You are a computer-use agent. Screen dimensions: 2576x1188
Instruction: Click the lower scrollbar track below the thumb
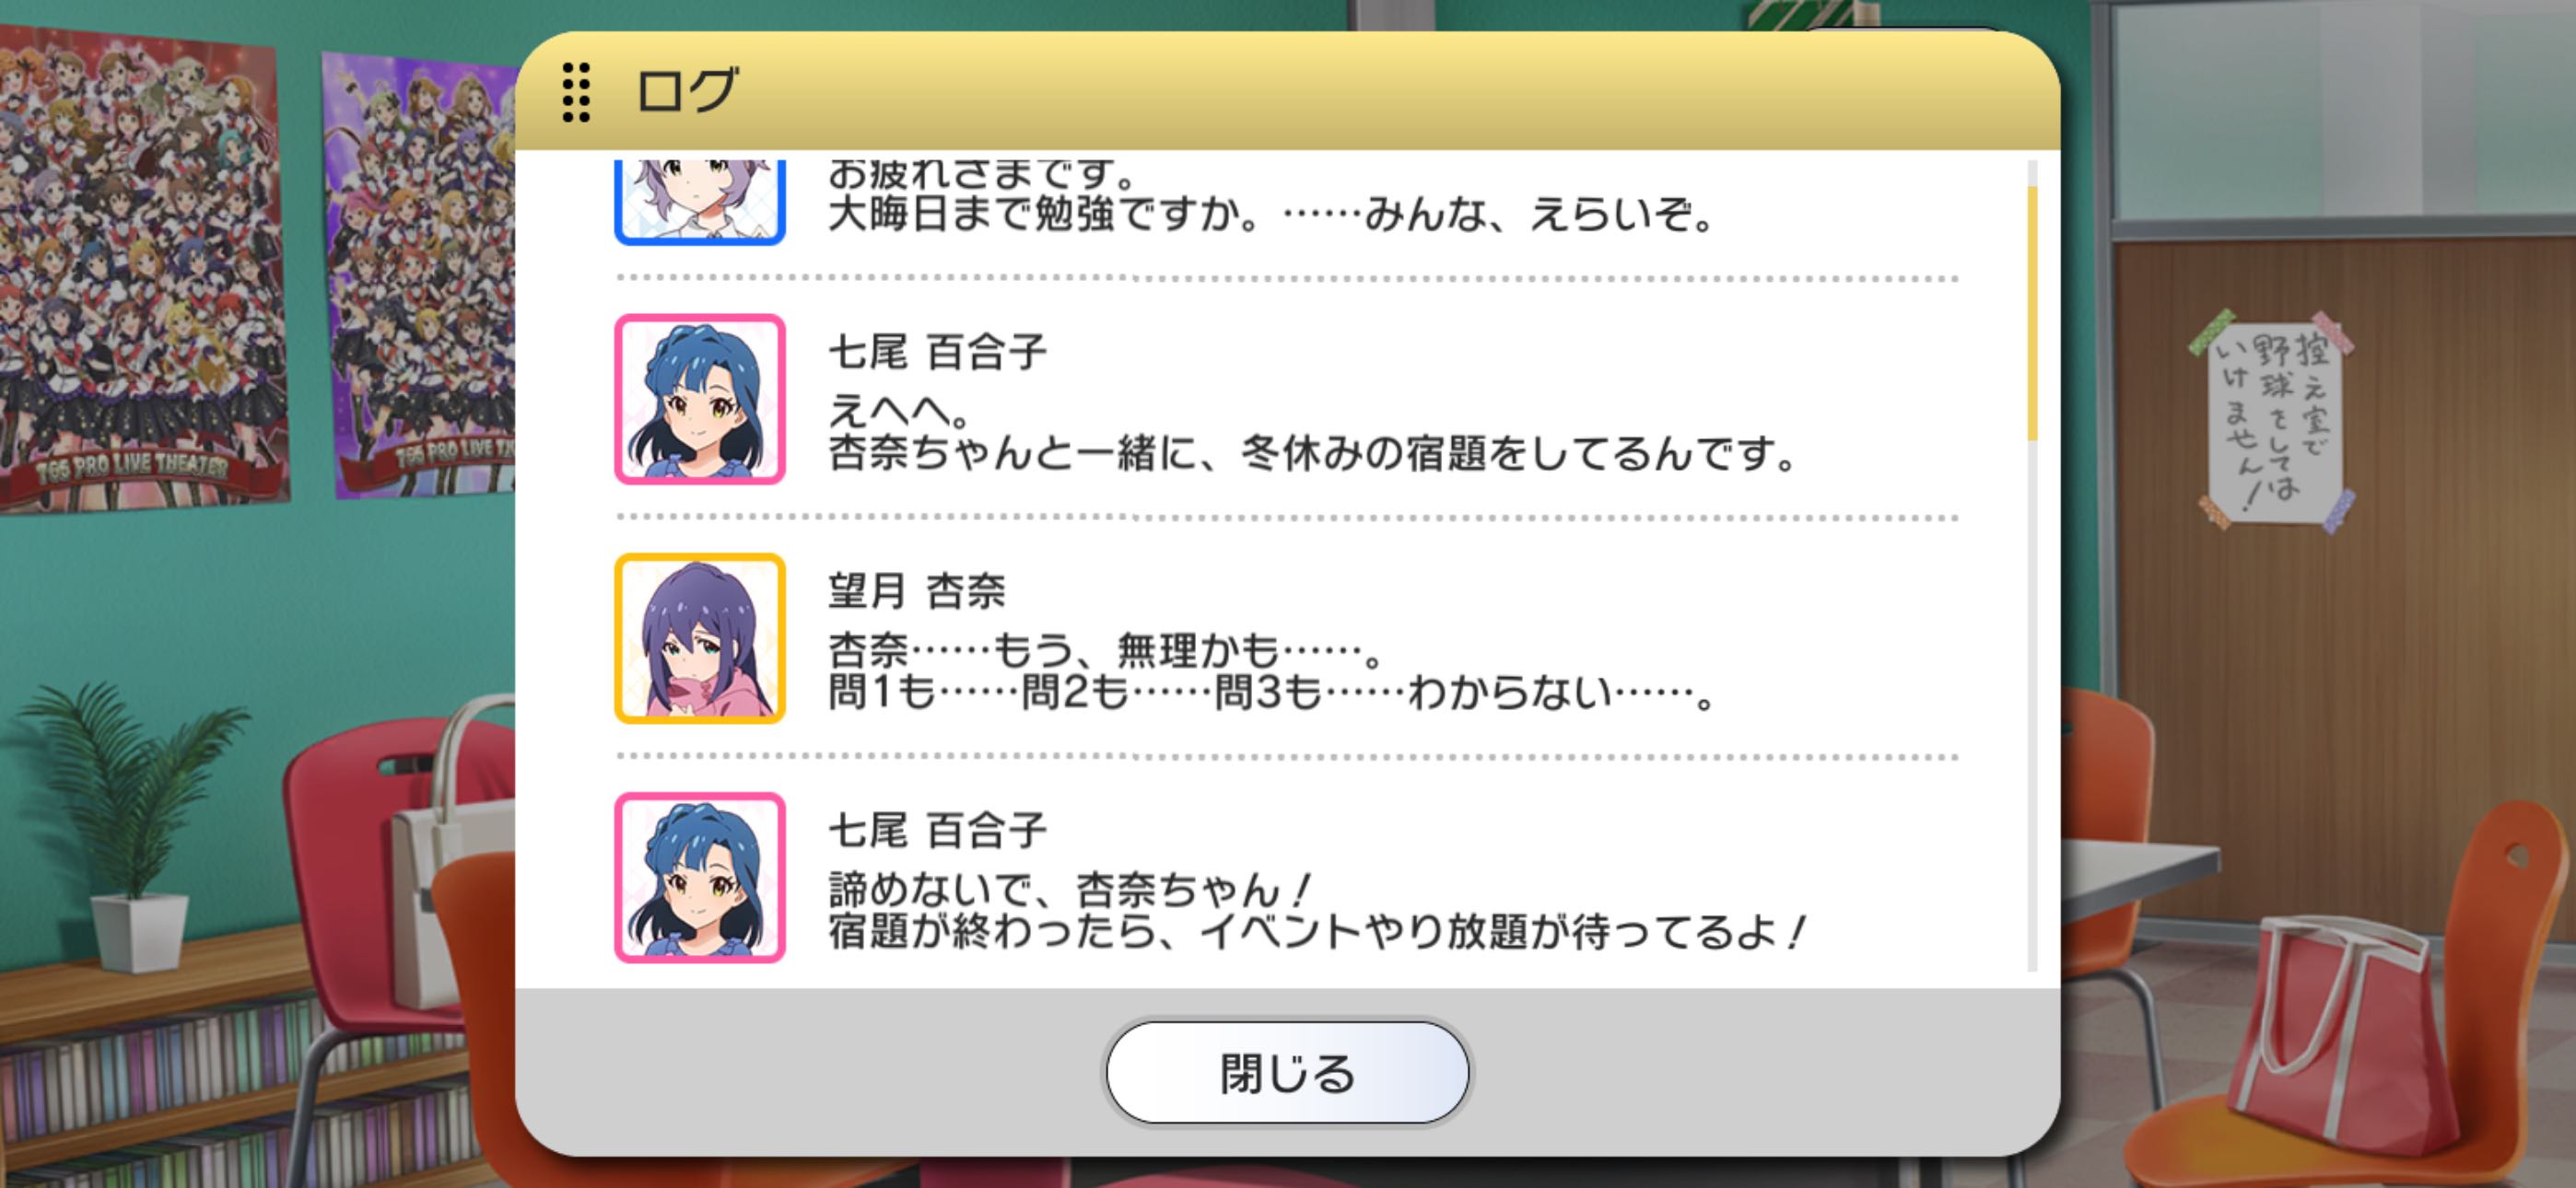[2032, 705]
